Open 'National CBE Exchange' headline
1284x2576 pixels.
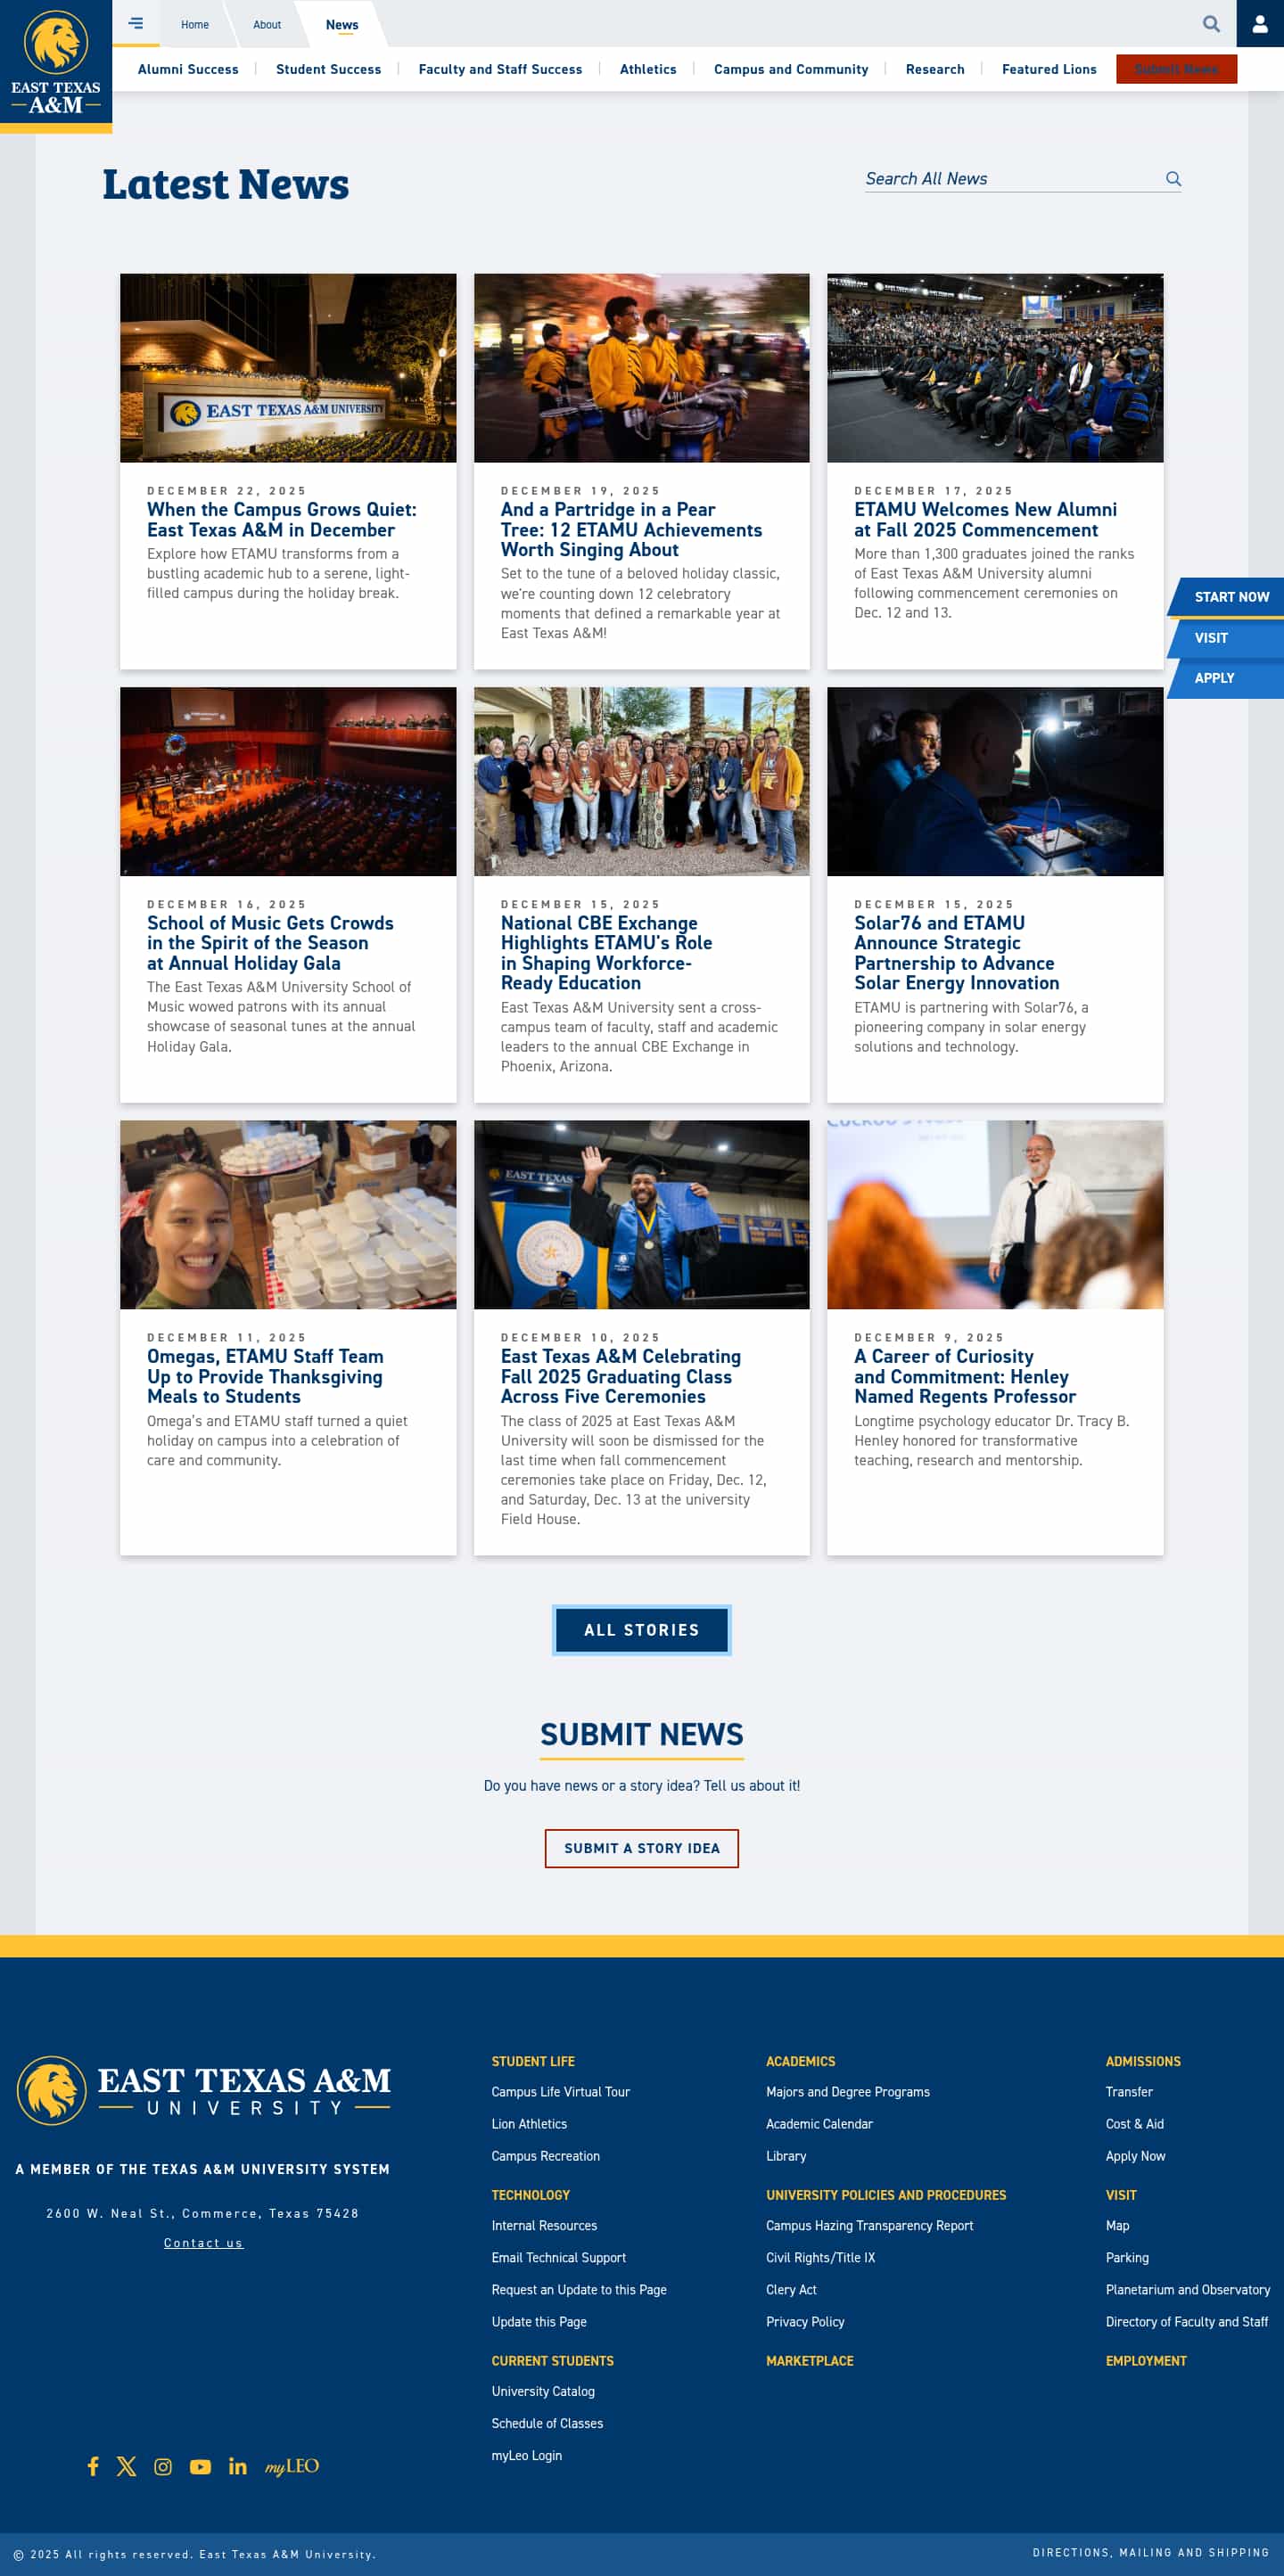[606, 953]
